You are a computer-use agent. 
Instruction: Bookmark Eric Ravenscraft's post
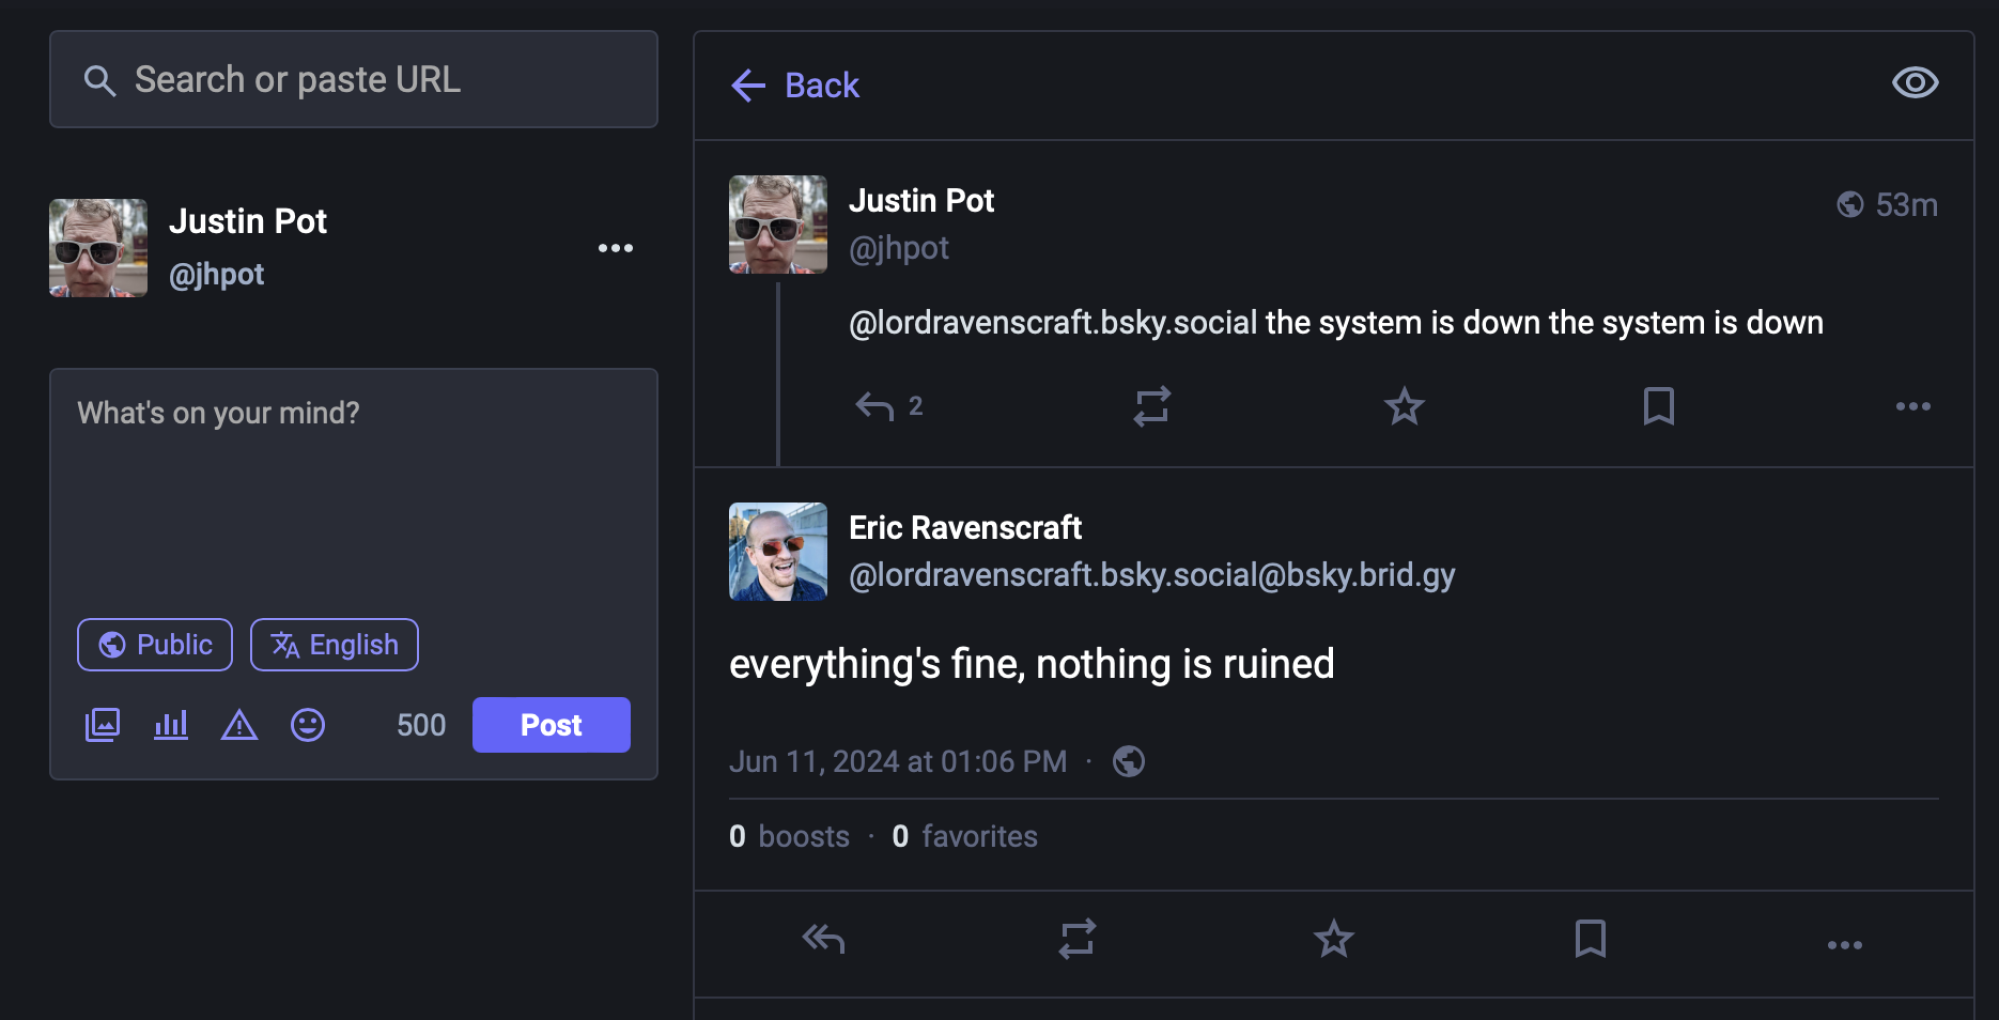[x=1589, y=940]
